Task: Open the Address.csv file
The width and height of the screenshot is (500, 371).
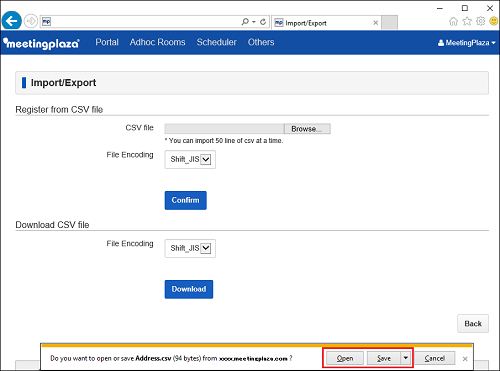Action: tap(345, 358)
